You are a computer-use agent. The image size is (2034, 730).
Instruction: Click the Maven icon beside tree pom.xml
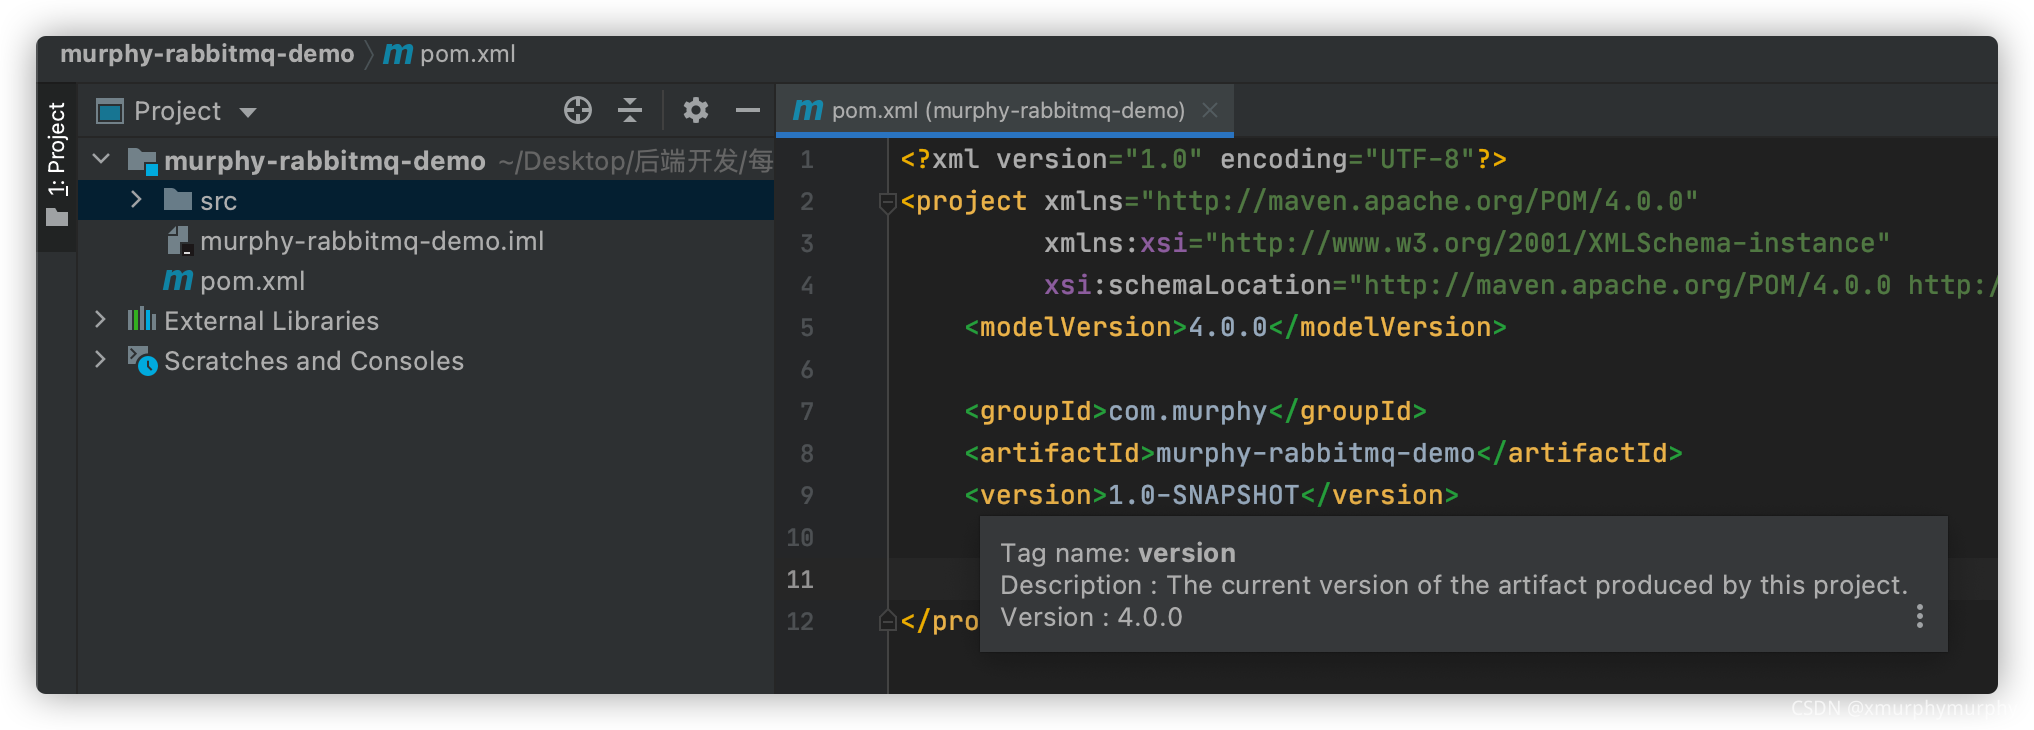178,280
